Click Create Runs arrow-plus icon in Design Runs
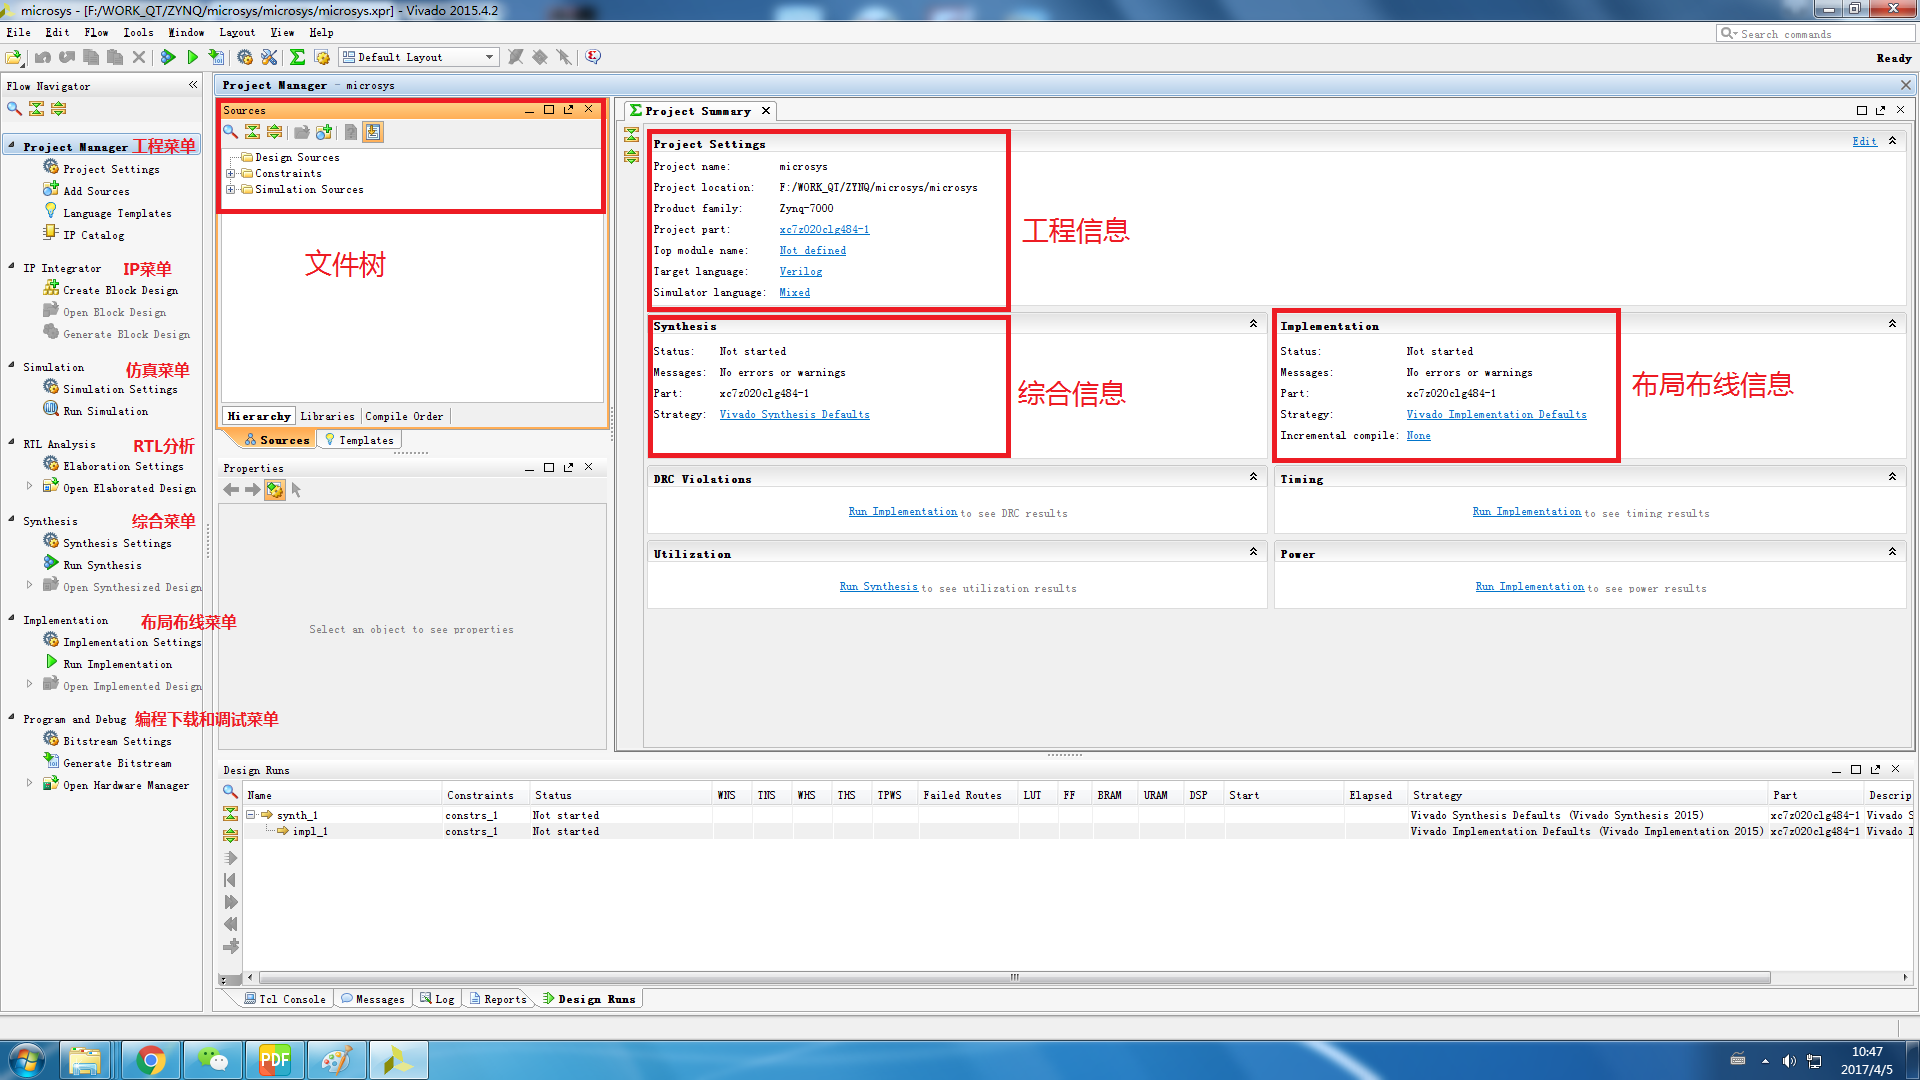 pos(231,946)
